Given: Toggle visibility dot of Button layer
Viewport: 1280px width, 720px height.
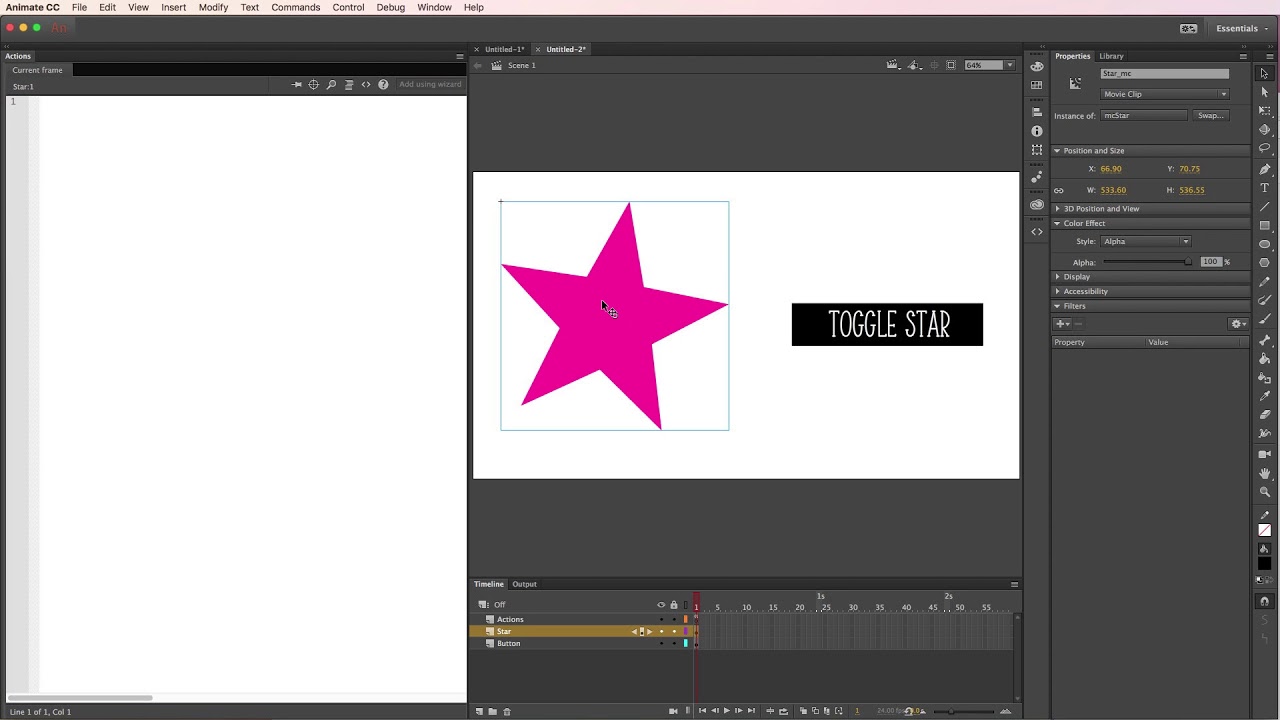Looking at the screenshot, I should click(661, 644).
